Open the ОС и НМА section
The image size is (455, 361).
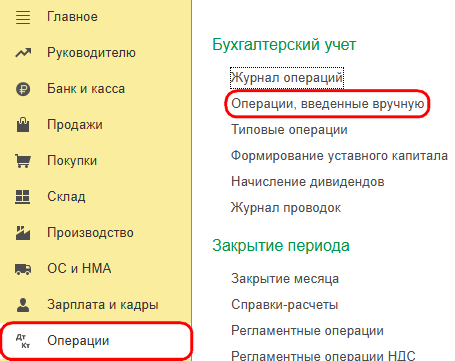[x=79, y=269]
